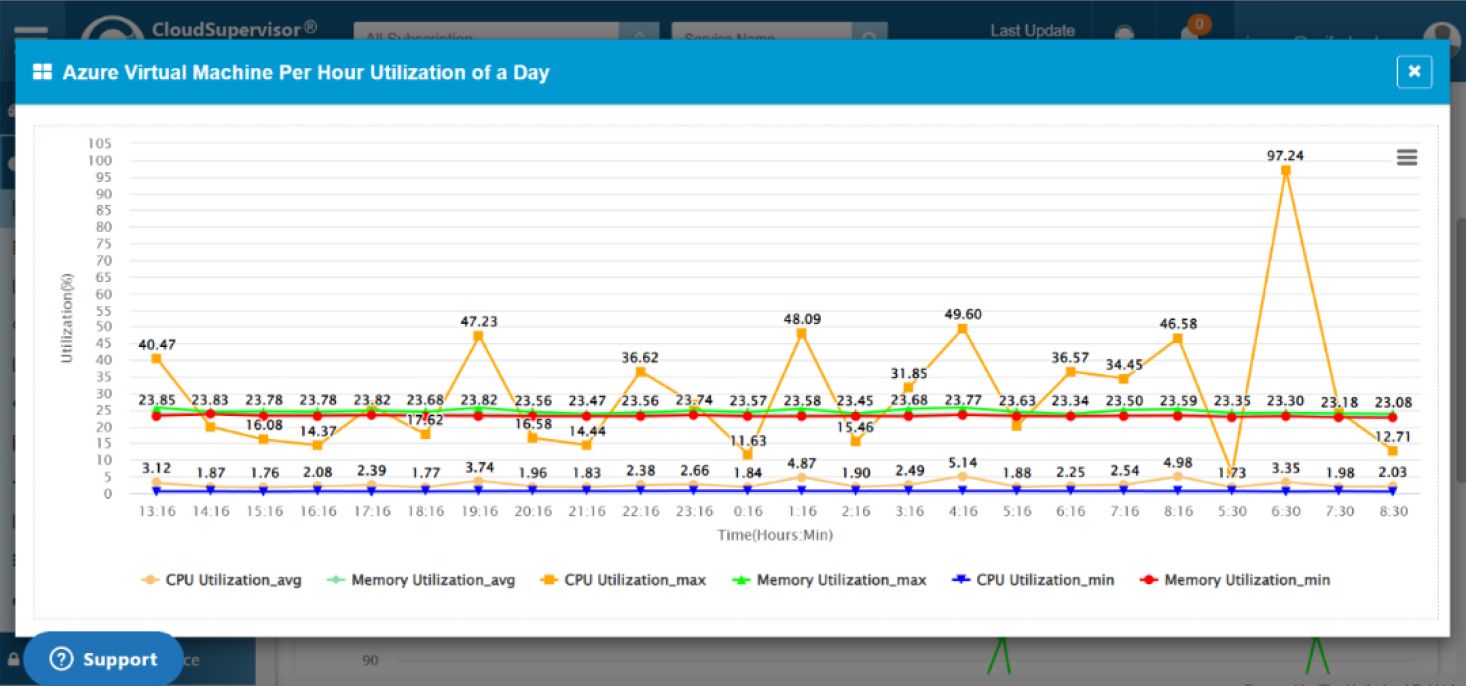Click the 12.71 data label
Screen dimensions: 1466x686
tap(1393, 437)
